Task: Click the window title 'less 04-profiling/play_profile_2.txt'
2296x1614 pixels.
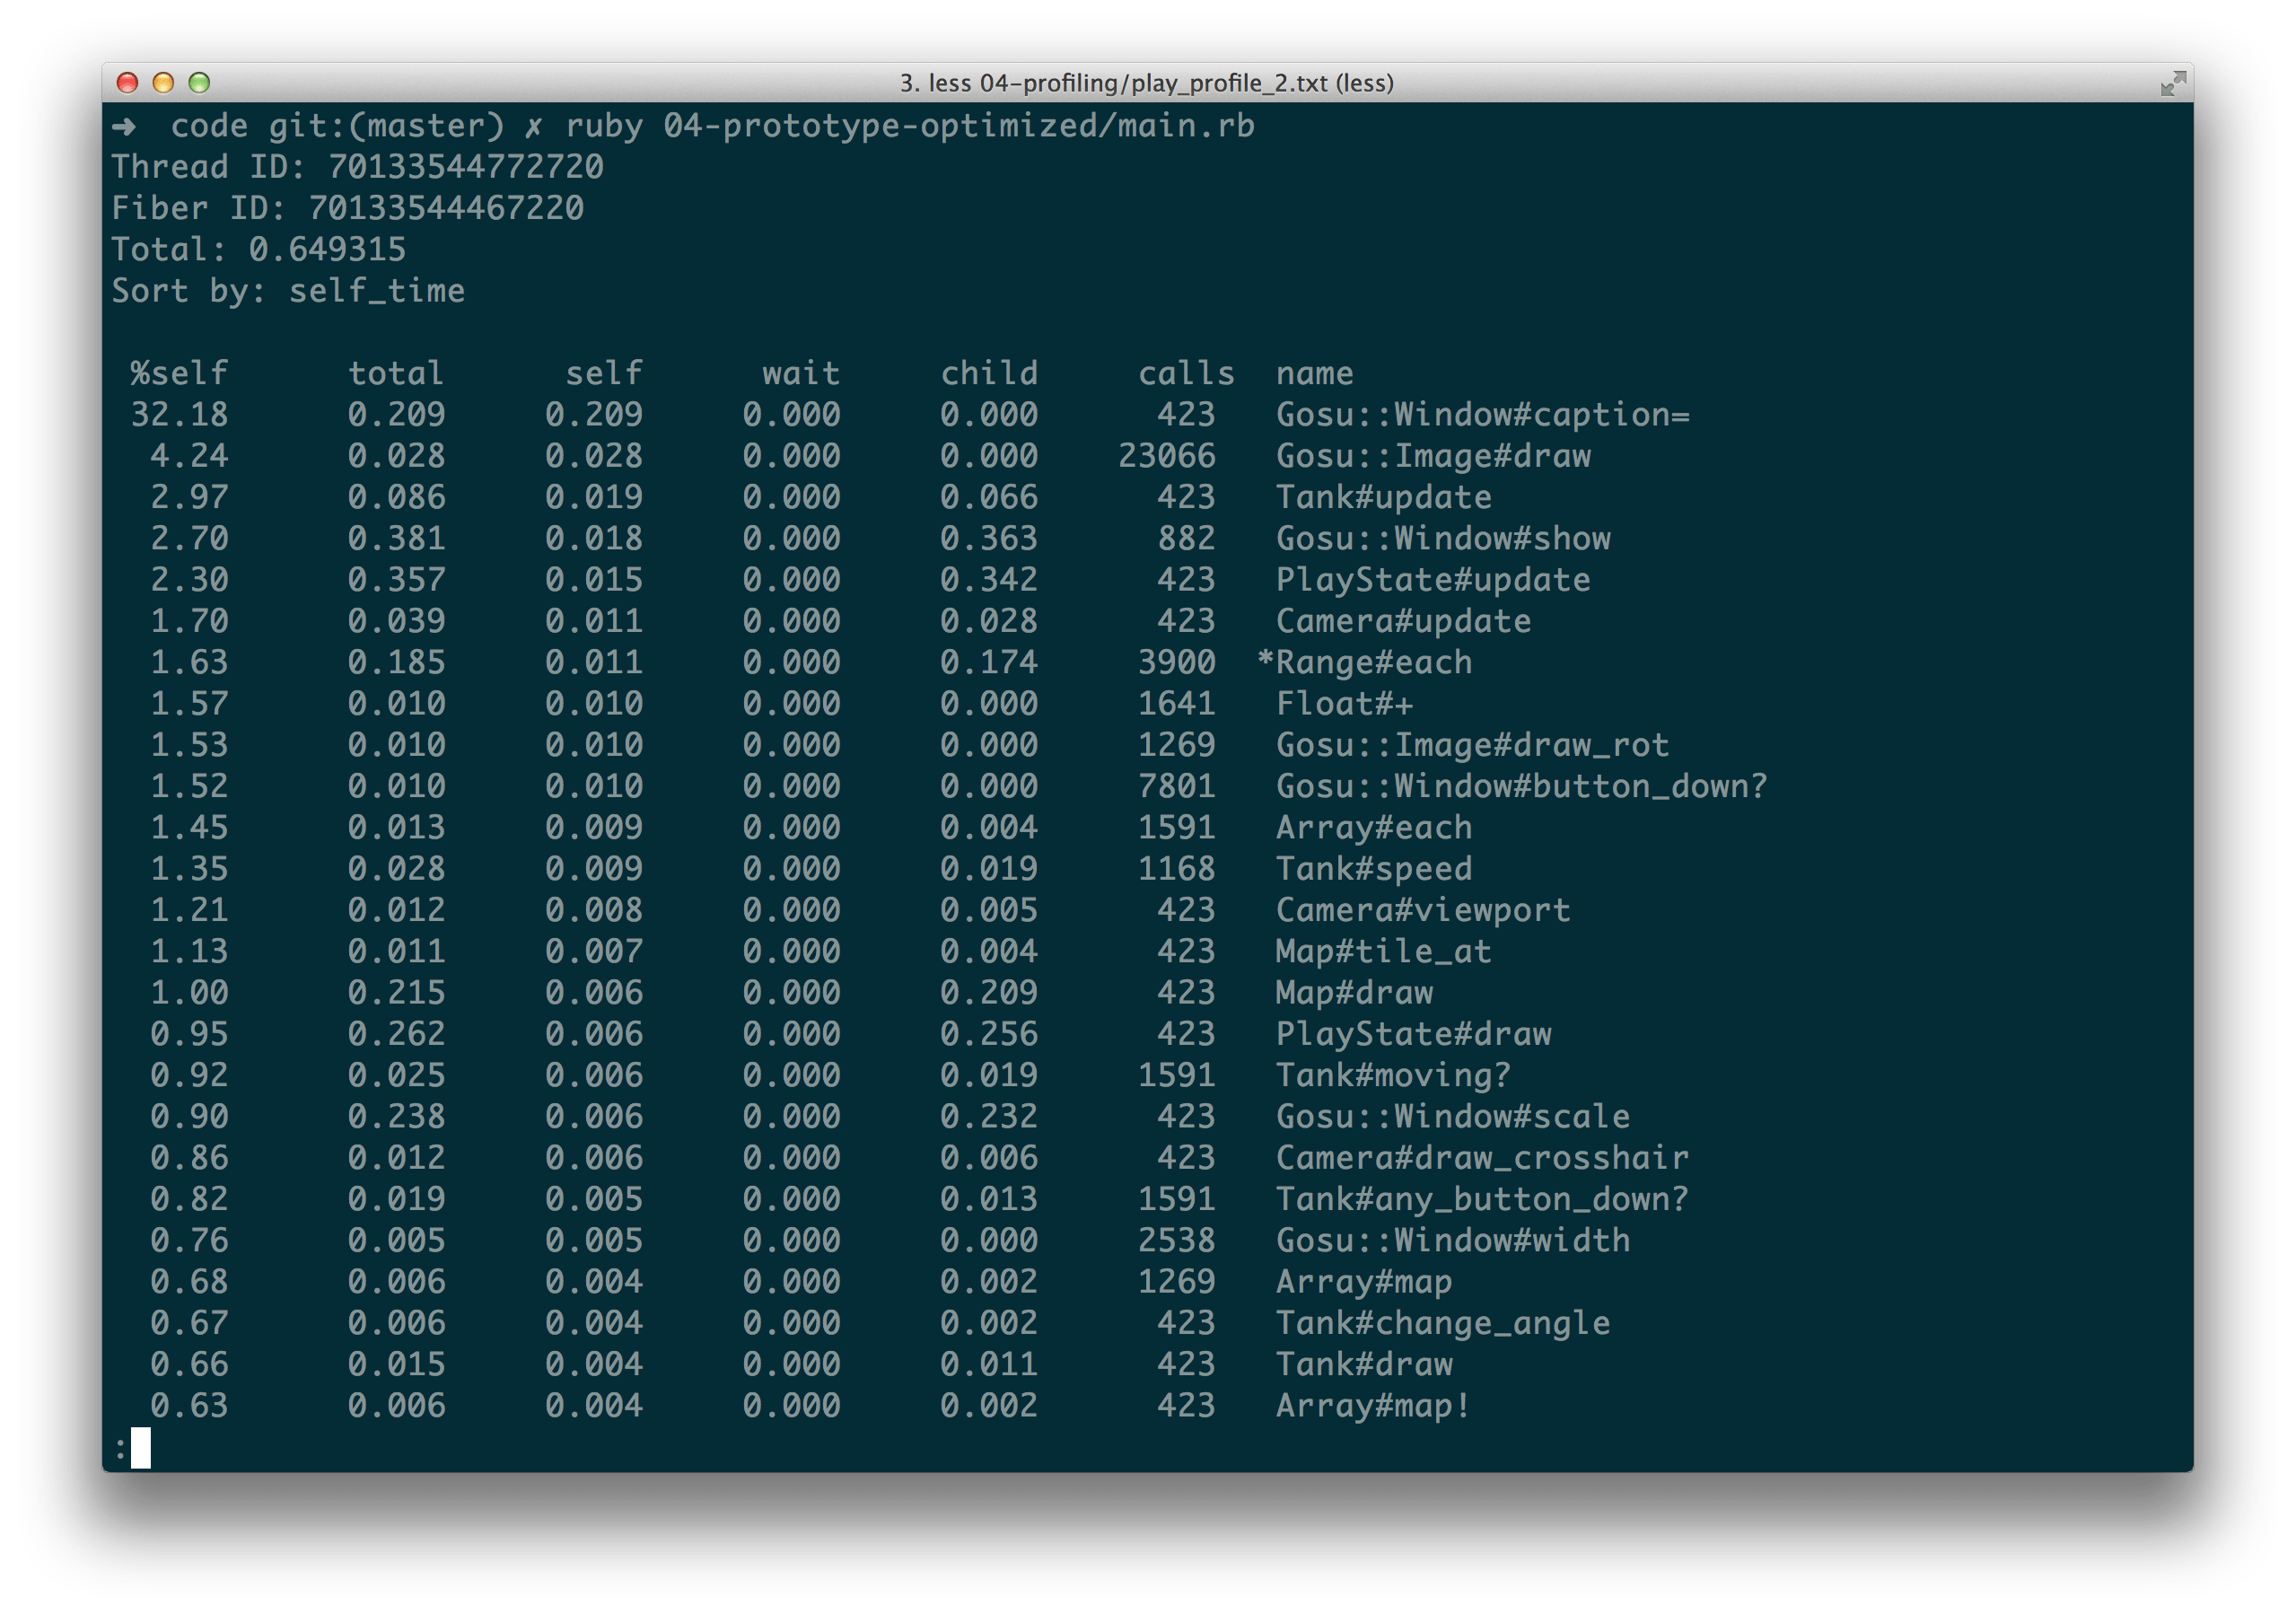Action: (1146, 83)
